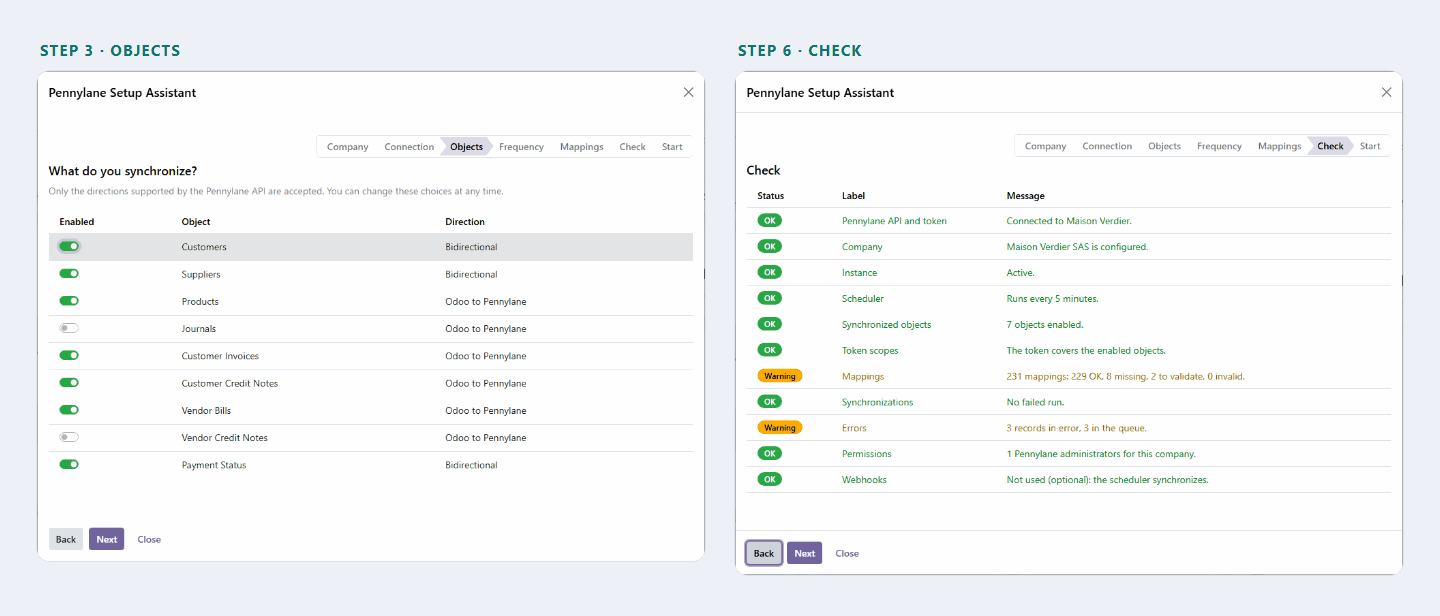
Task: Turn off the Products toggle
Action: (69, 301)
